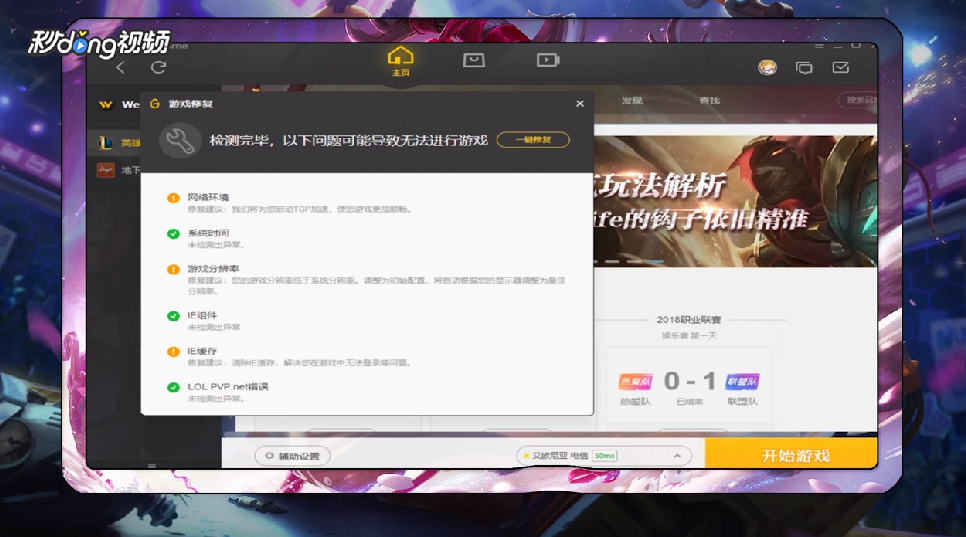The width and height of the screenshot is (966, 537).
Task: Go back with the left arrow
Action: tap(121, 68)
